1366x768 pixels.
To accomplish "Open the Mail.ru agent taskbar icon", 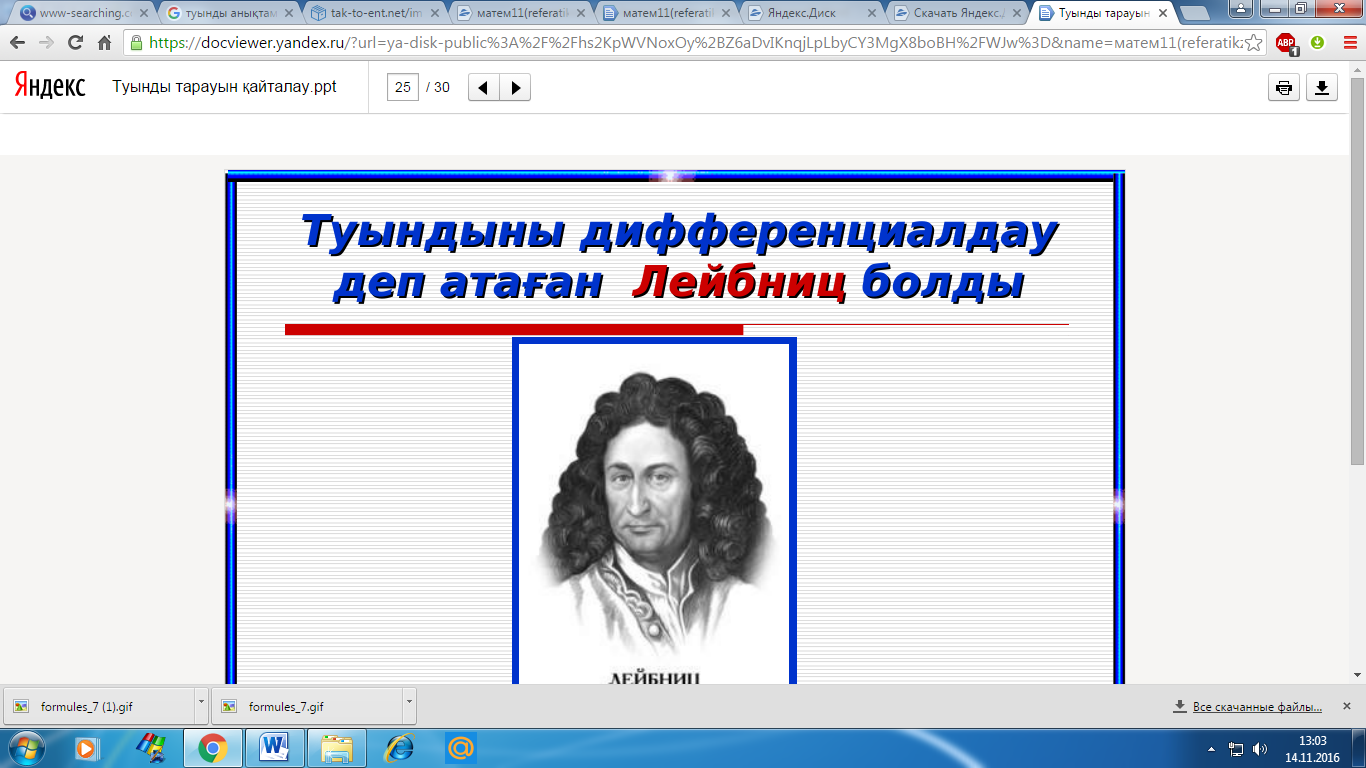I will pyautogui.click(x=461, y=748).
